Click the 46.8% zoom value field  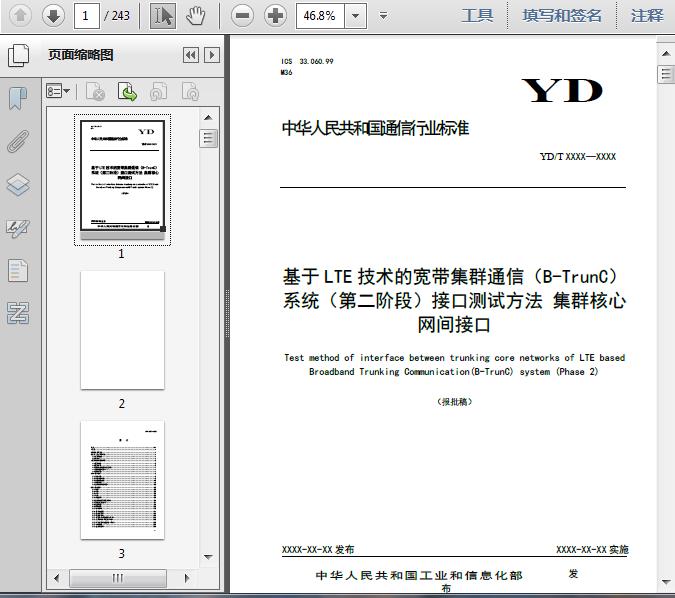click(x=320, y=16)
